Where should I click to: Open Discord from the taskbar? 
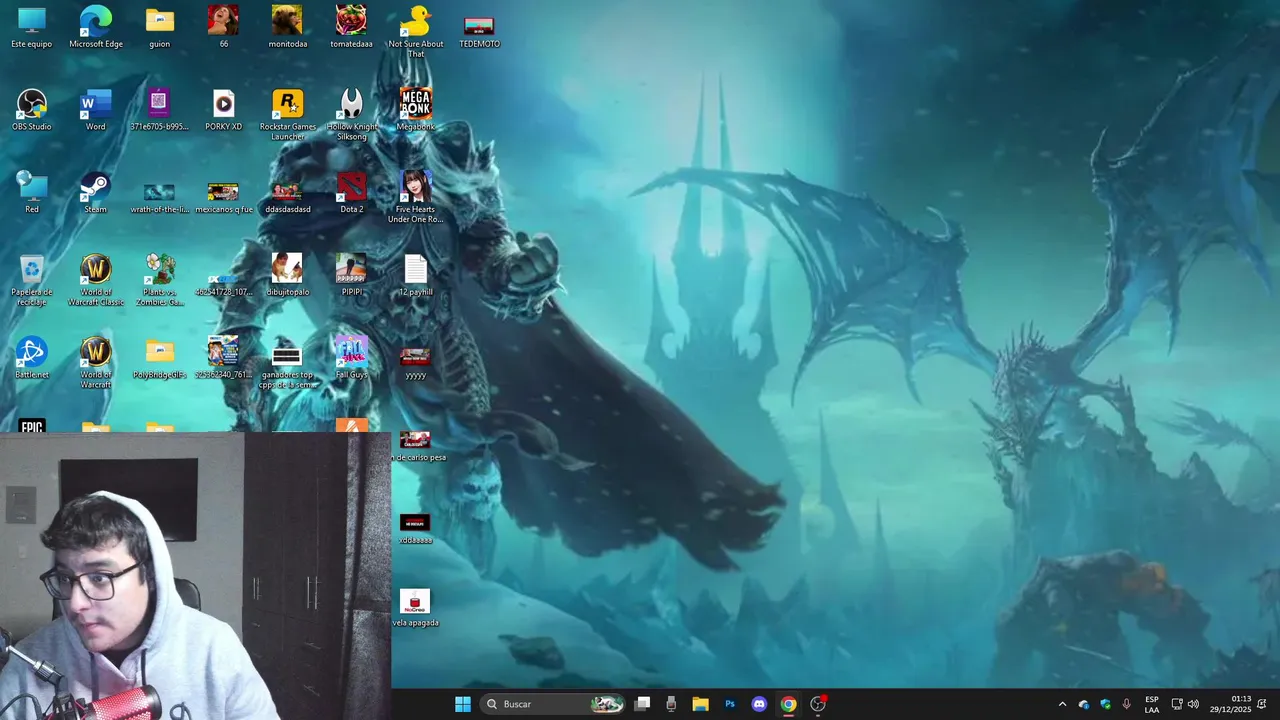[x=759, y=704]
